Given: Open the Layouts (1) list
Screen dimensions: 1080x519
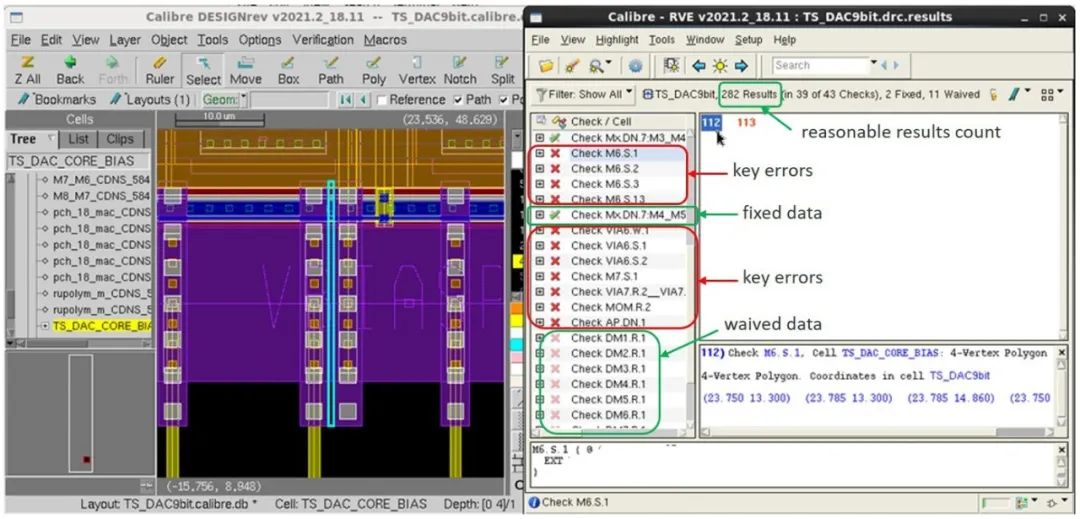Looking at the screenshot, I should 149,100.
